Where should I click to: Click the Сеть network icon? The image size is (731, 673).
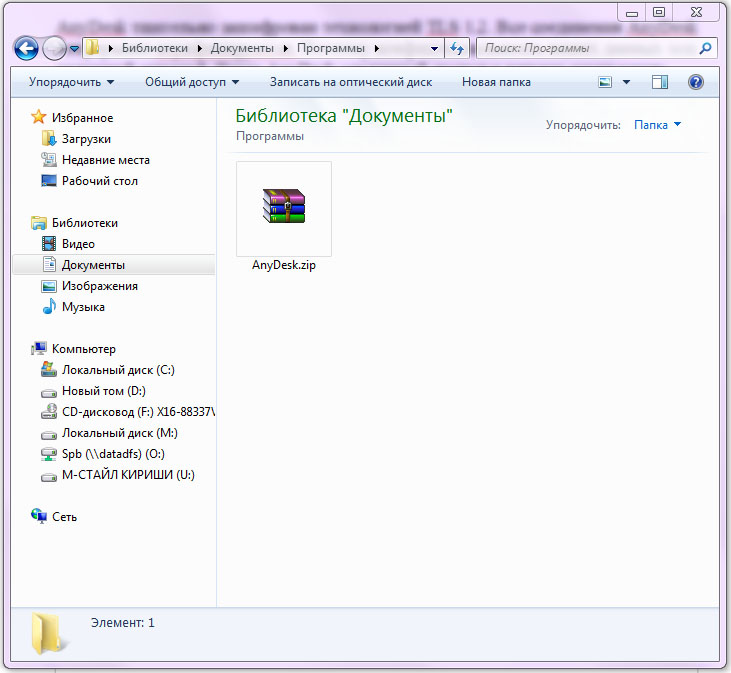pyautogui.click(x=39, y=516)
